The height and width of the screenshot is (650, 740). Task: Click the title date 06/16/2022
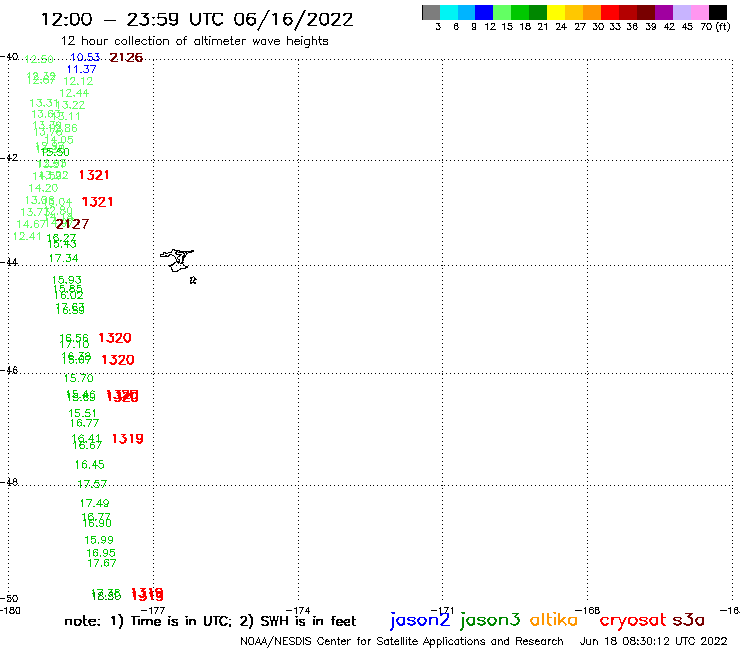click(293, 20)
